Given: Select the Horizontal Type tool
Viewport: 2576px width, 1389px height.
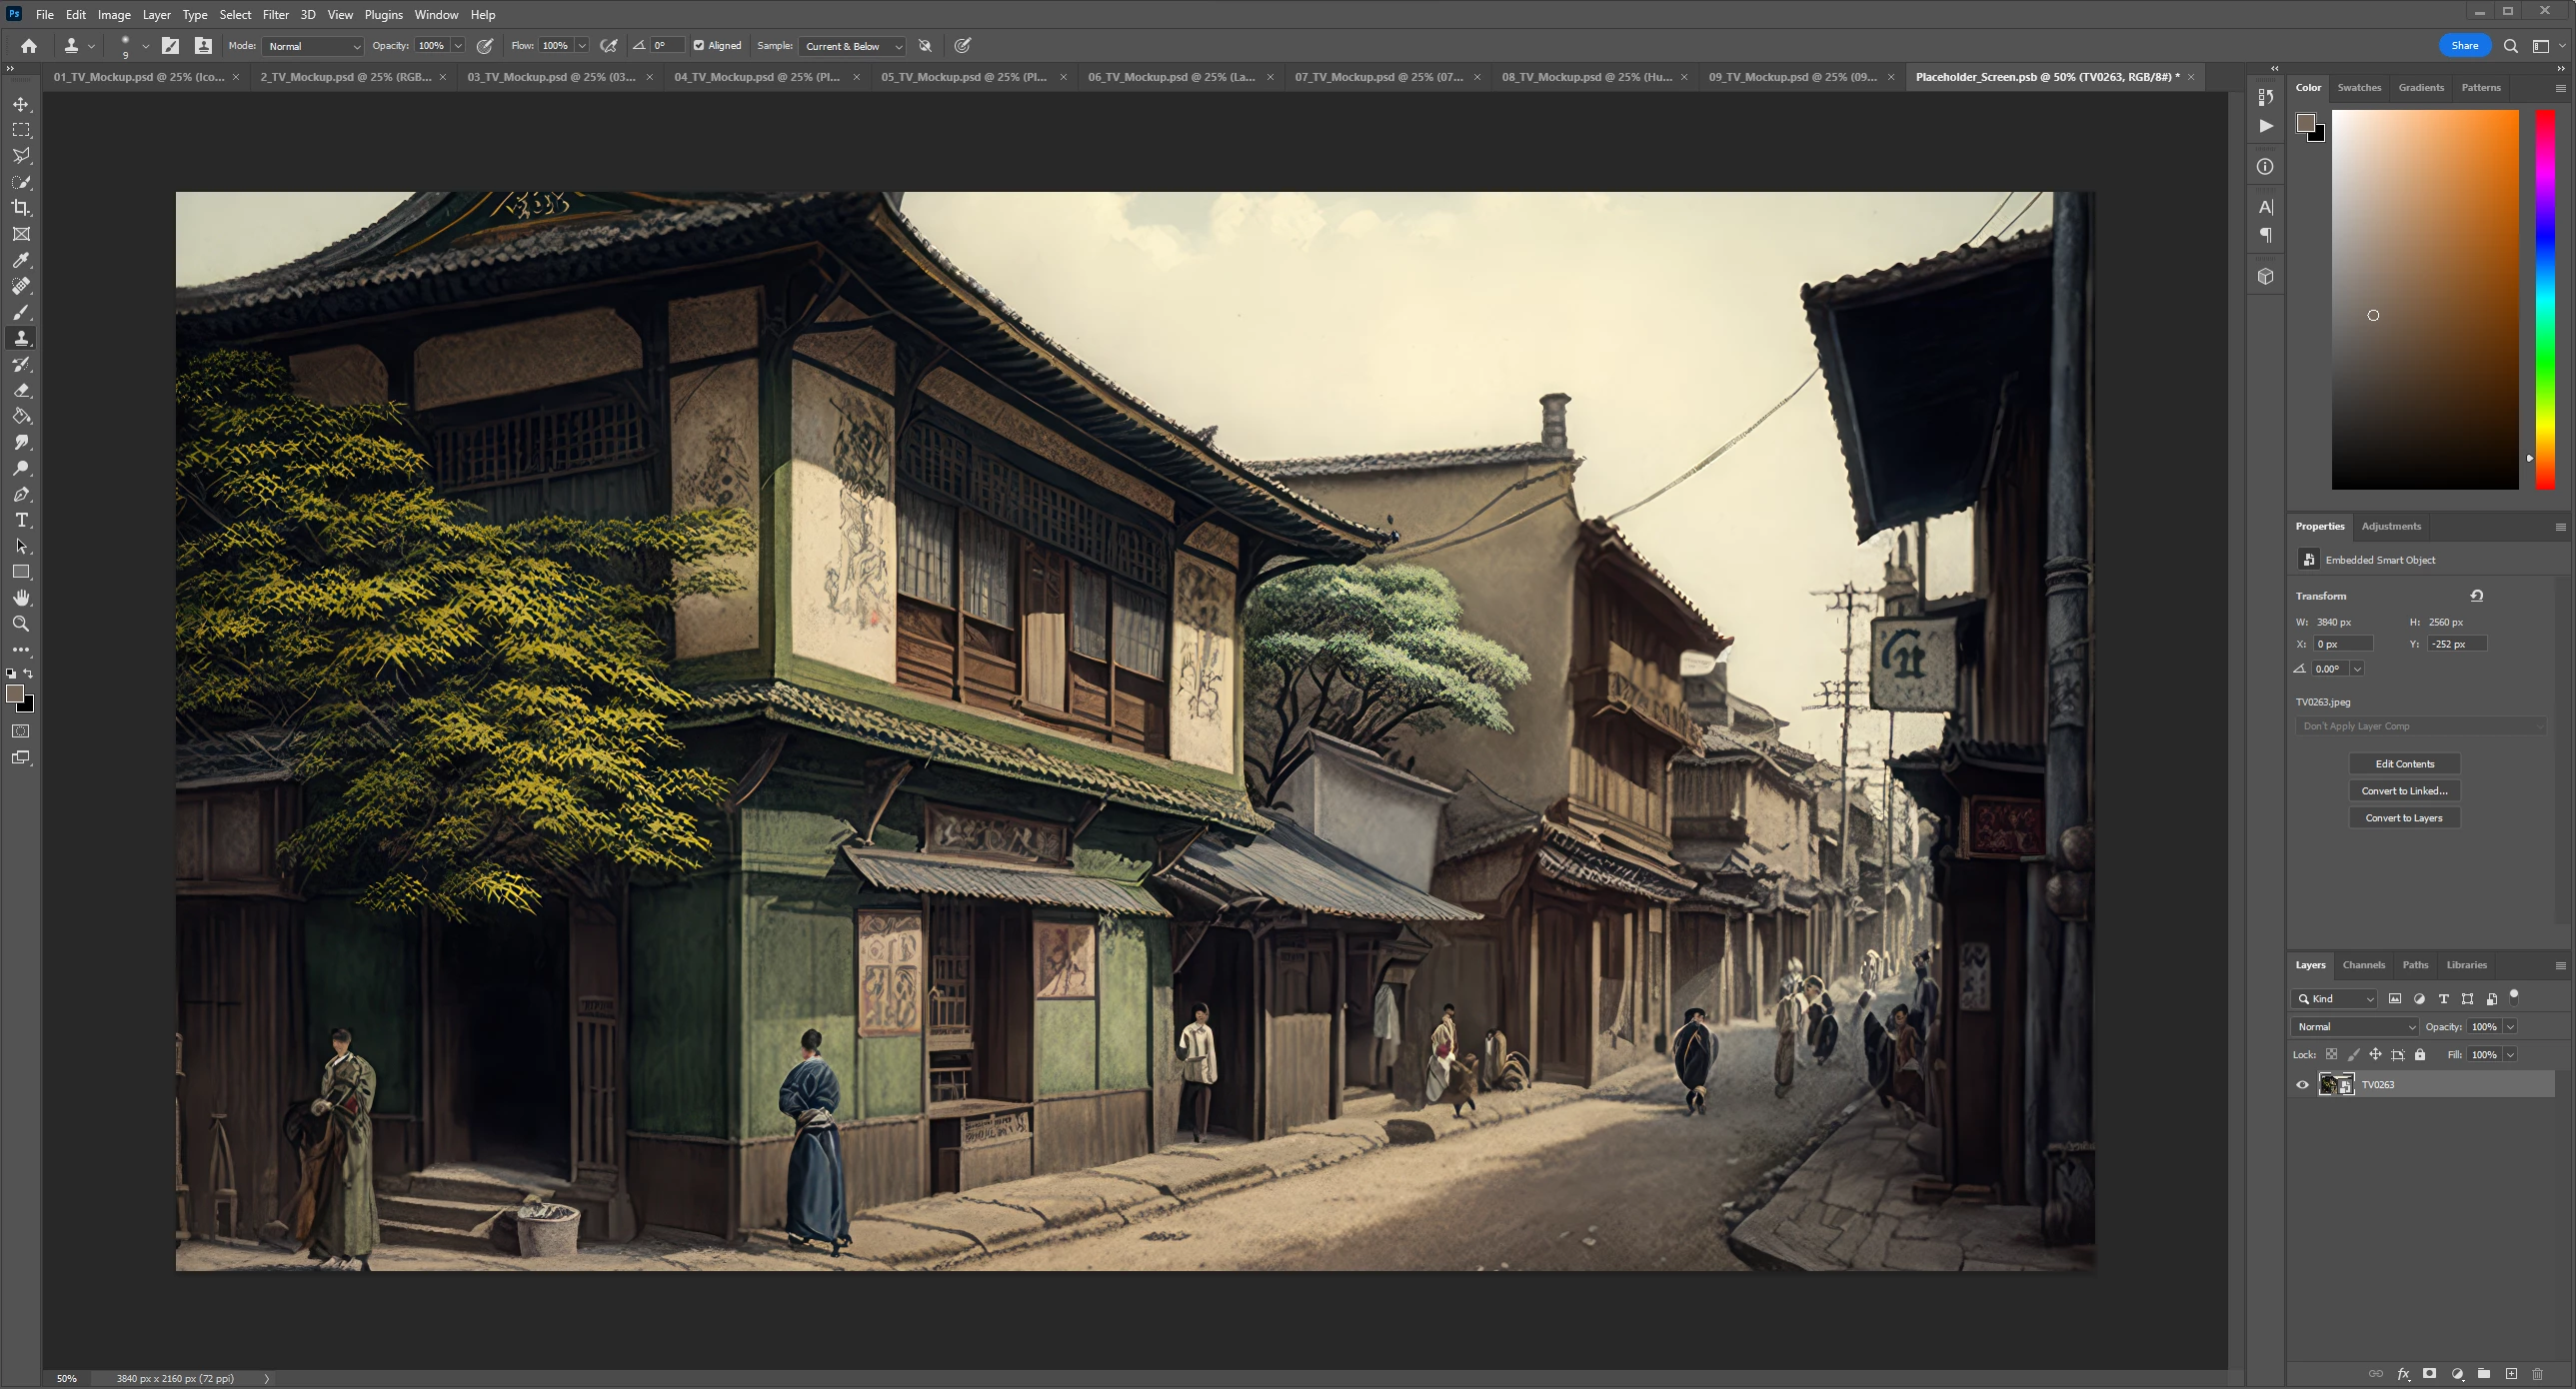Looking at the screenshot, I should click(21, 520).
